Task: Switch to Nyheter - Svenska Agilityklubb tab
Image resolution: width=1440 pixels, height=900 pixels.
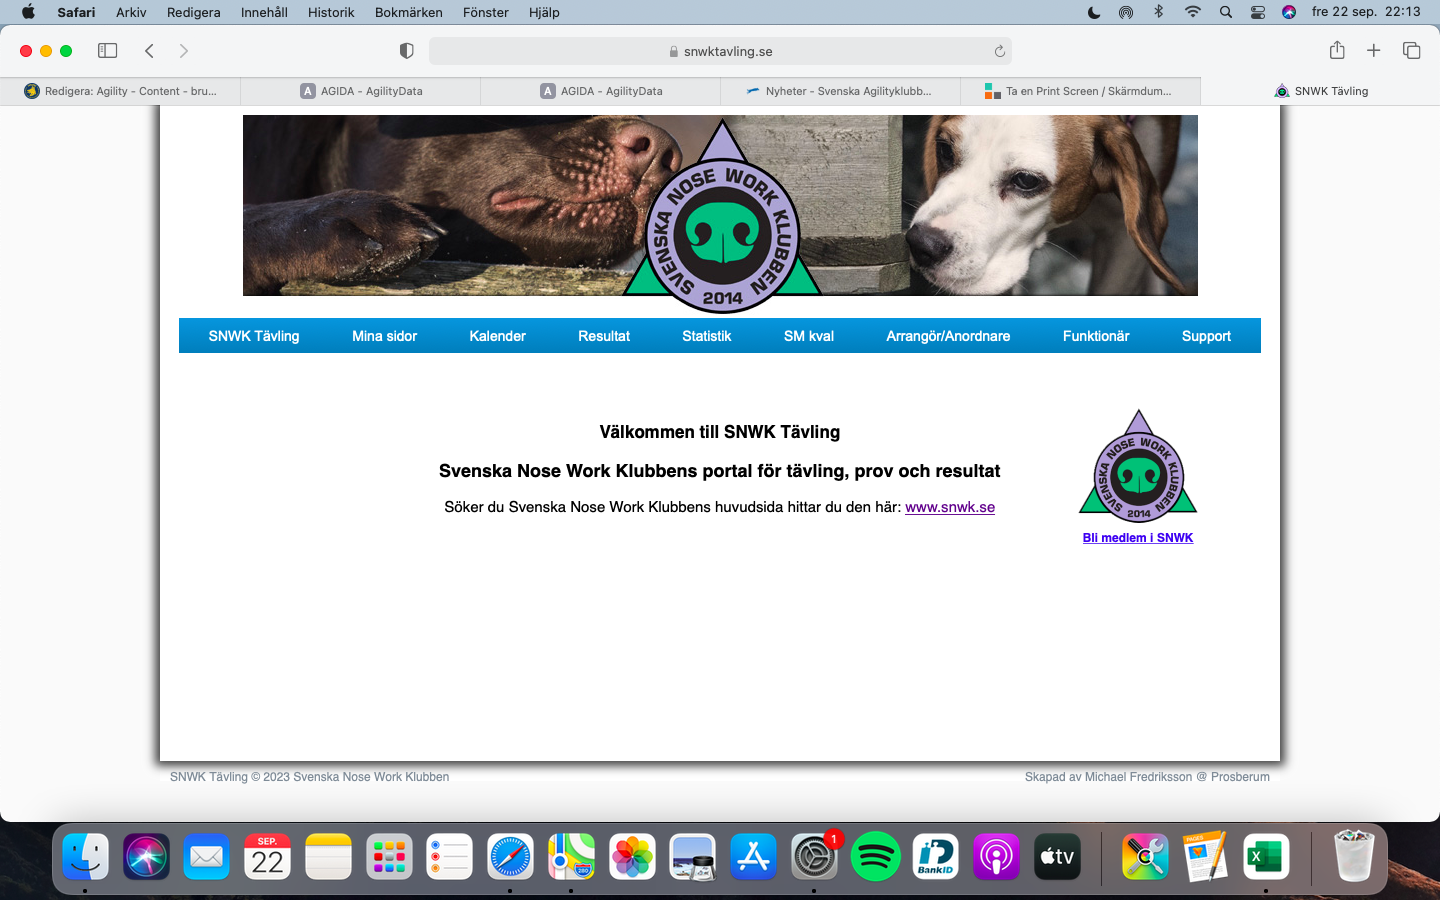Action: pyautogui.click(x=840, y=91)
